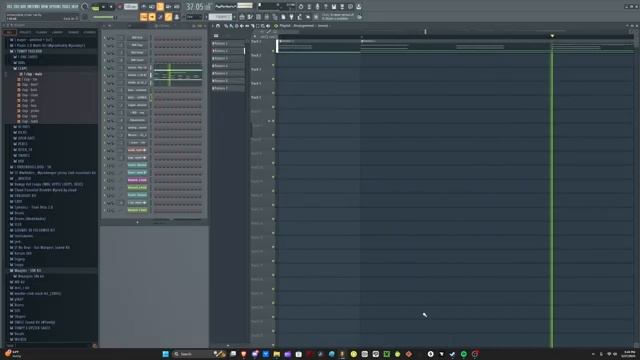Select Pattern 7 in the picker
Image resolution: width=640 pixels, height=360 pixels.
228,88
